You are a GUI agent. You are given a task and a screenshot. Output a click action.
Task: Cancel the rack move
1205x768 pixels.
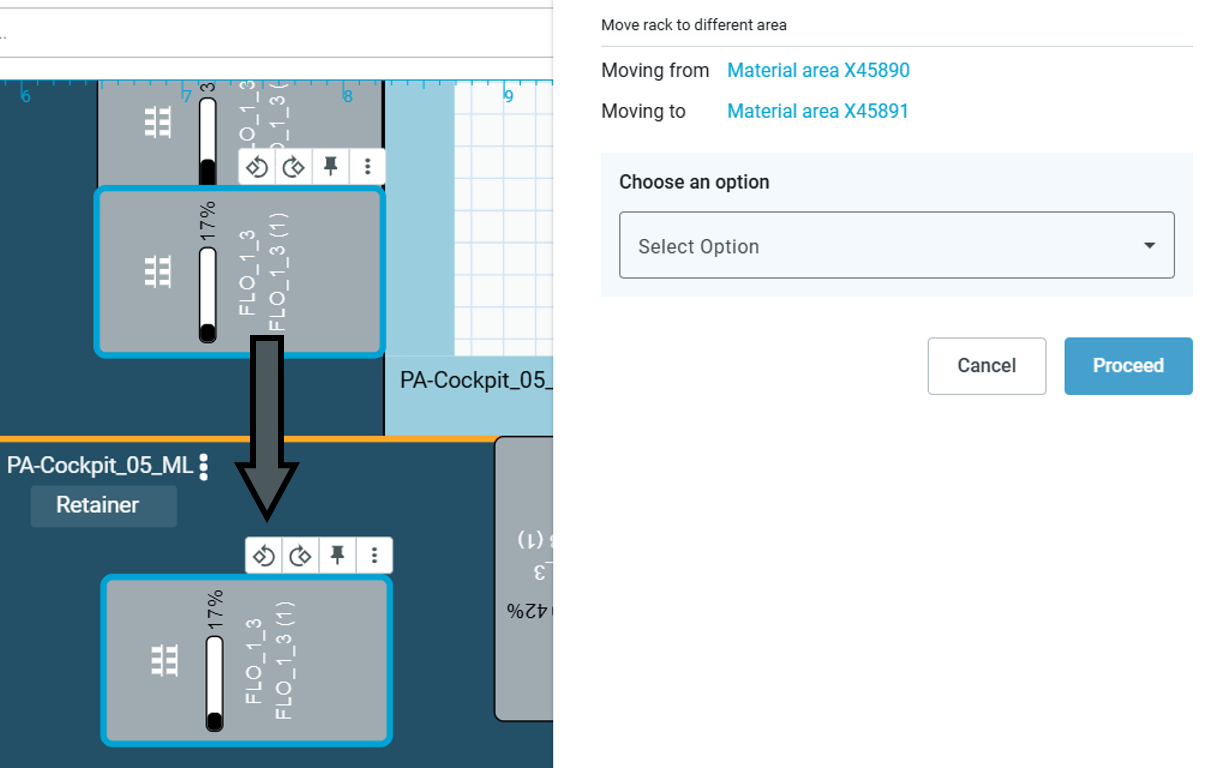click(986, 366)
